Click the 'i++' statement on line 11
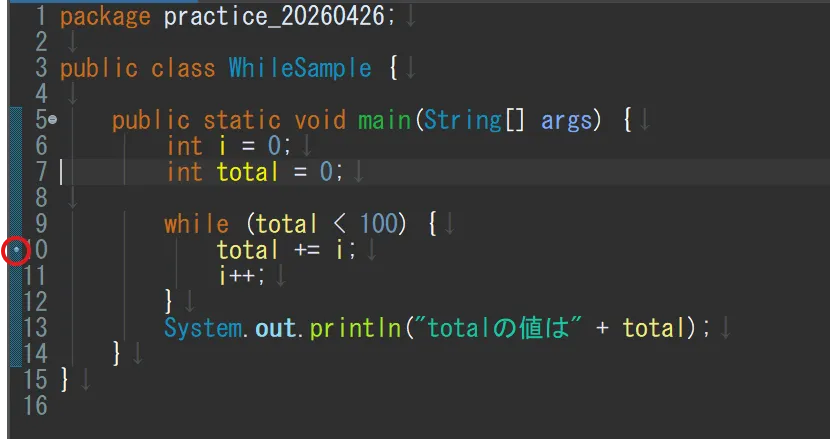This screenshot has width=830, height=439. pyautogui.click(x=241, y=276)
